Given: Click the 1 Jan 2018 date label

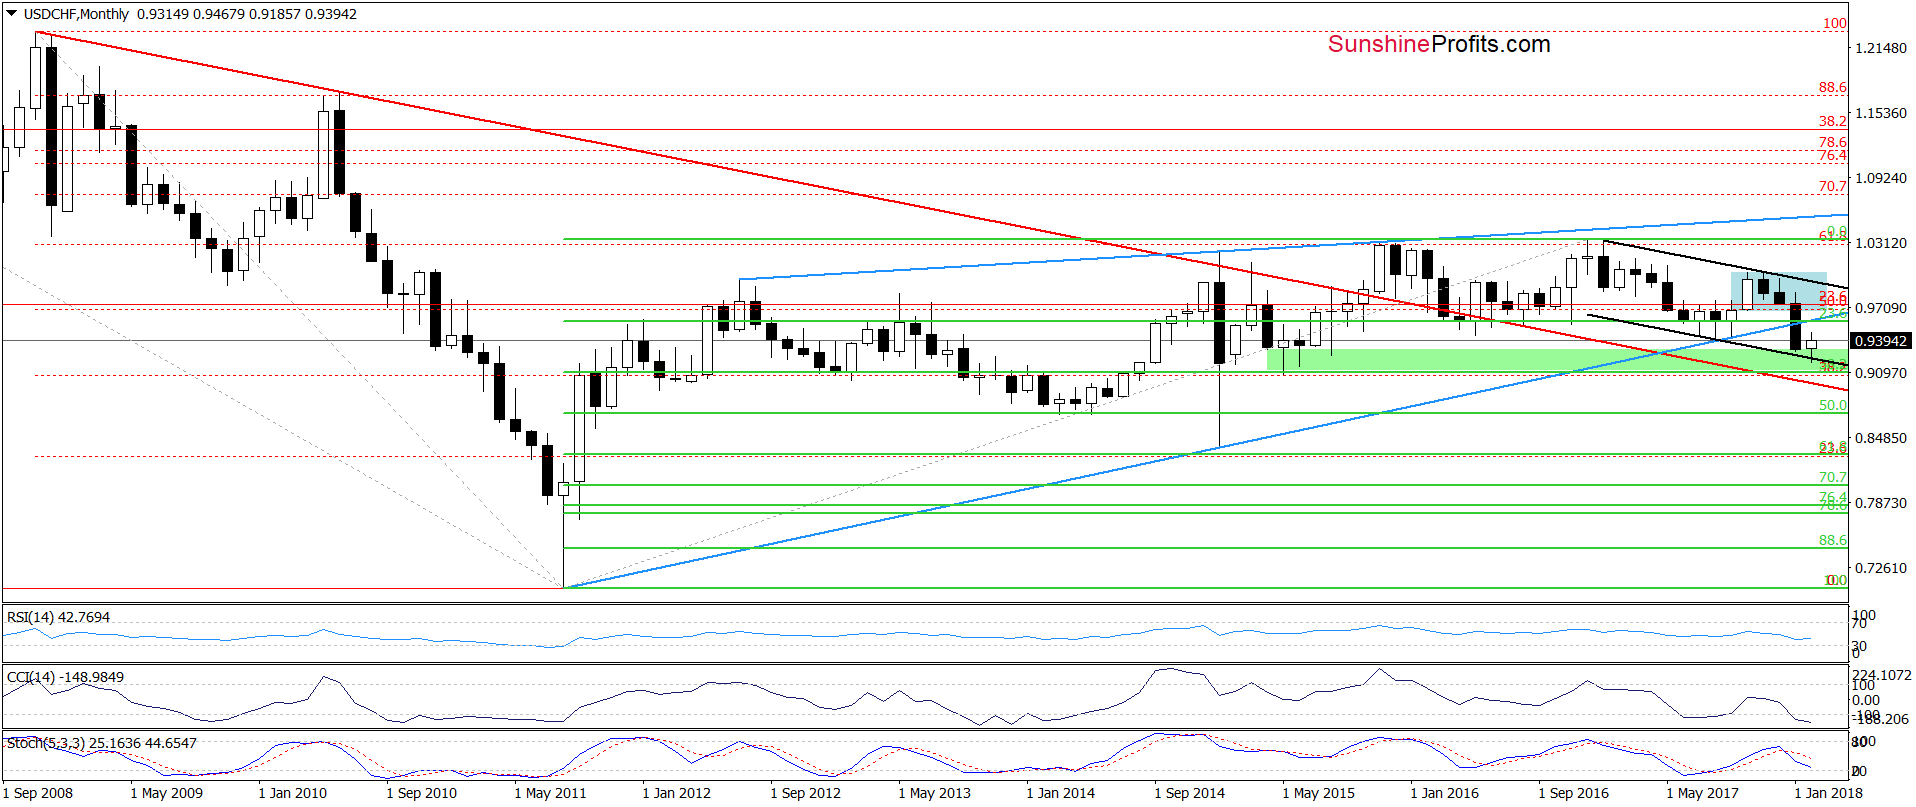Looking at the screenshot, I should pos(1828,793).
